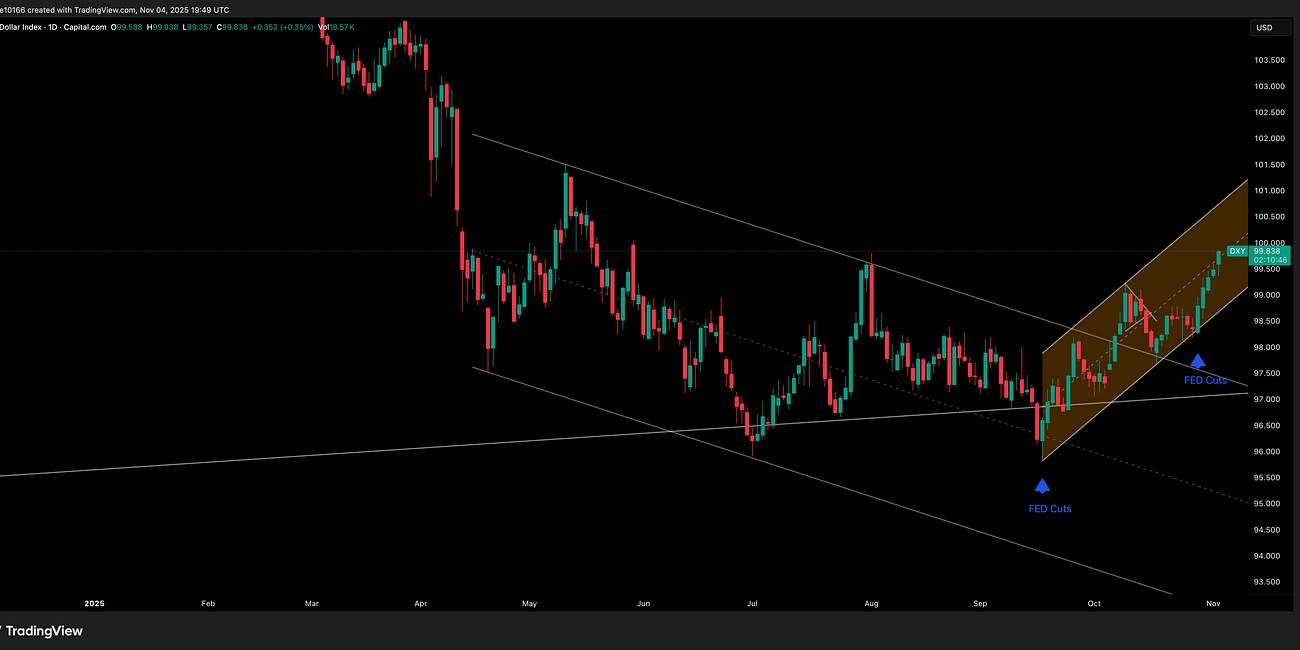Click the blue arrow marker below September candles
The width and height of the screenshot is (1300, 650).
1043,485
